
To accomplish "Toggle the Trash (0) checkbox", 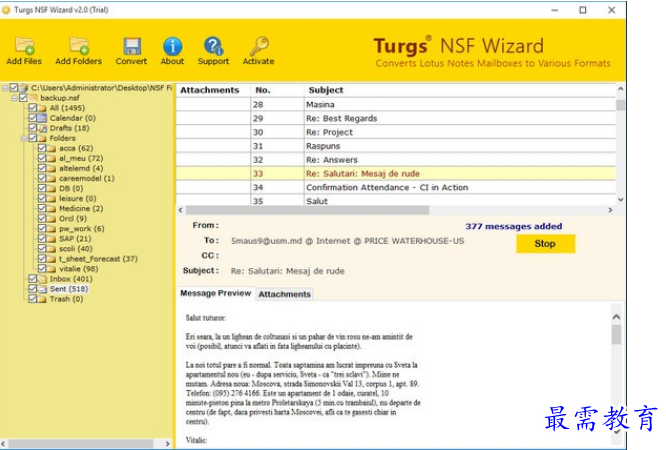I will click(x=32, y=299).
